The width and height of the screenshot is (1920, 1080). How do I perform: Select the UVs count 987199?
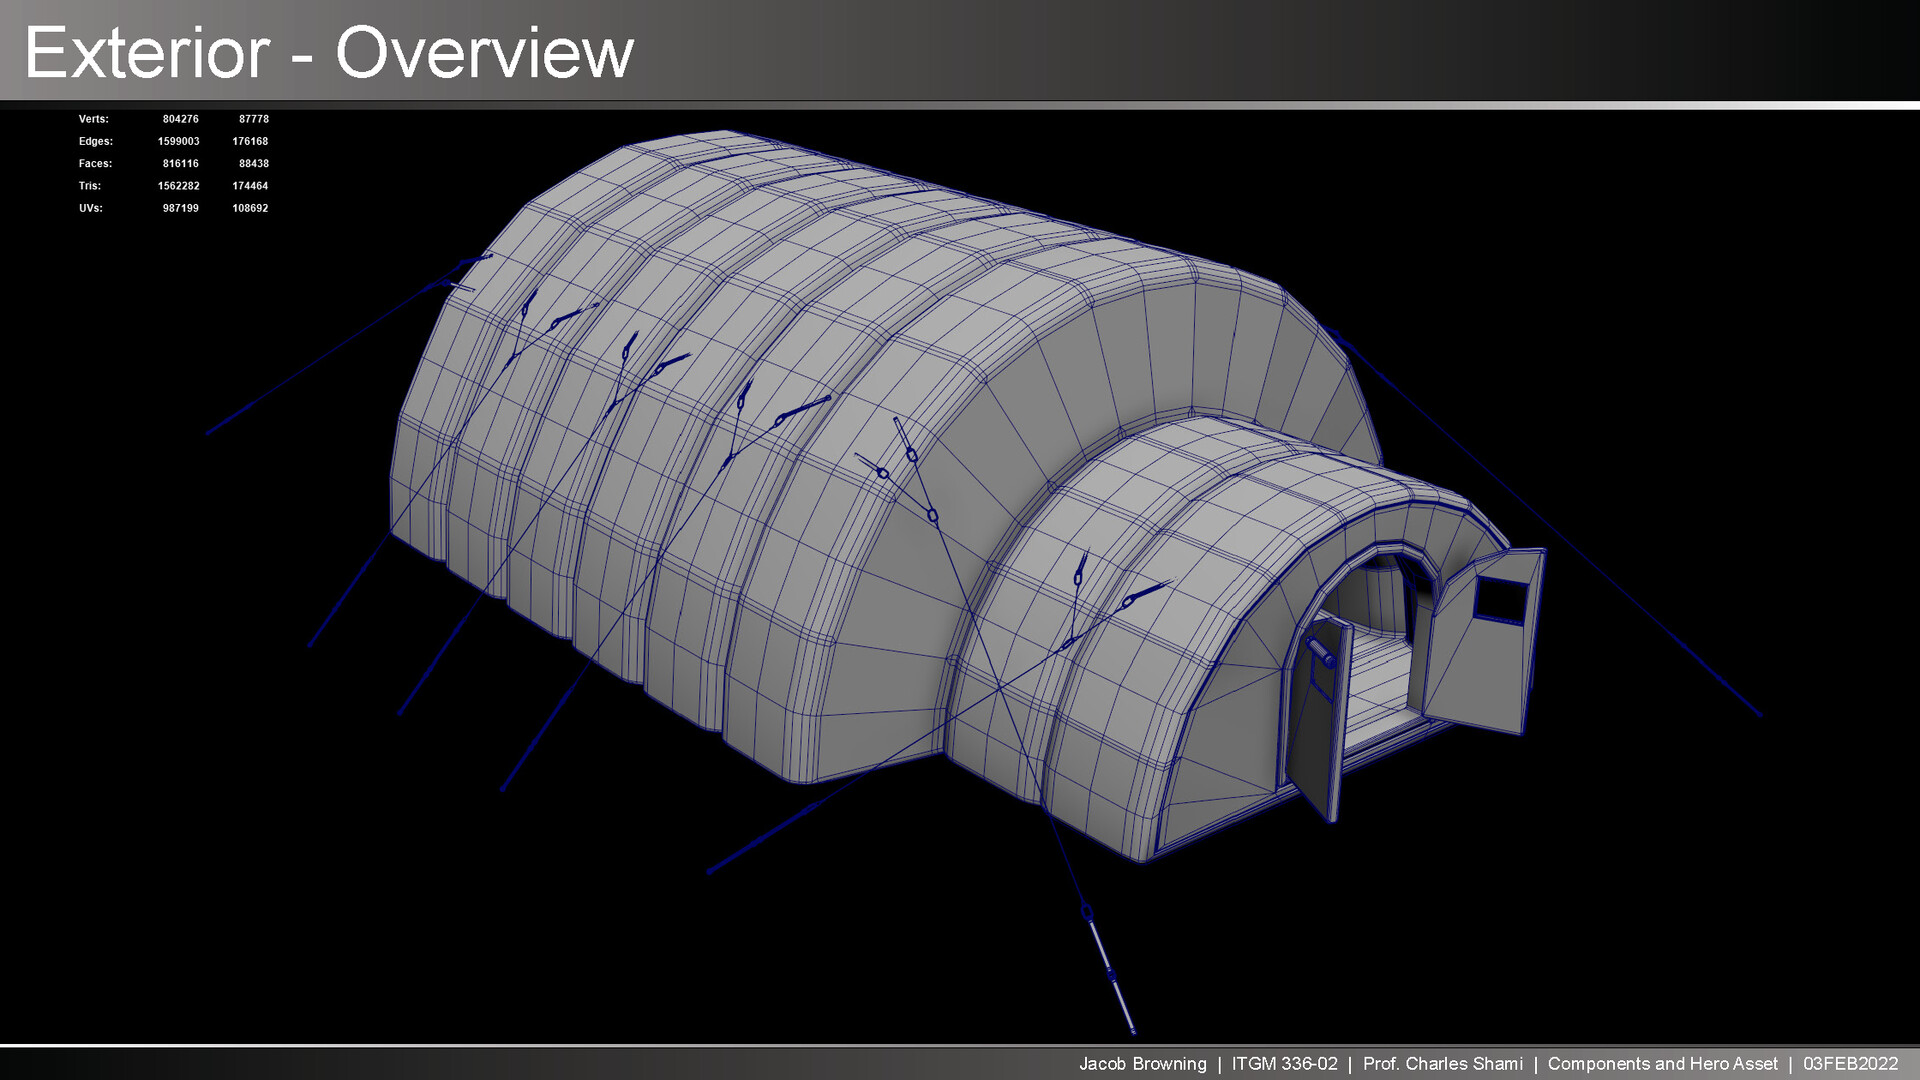[x=180, y=208]
